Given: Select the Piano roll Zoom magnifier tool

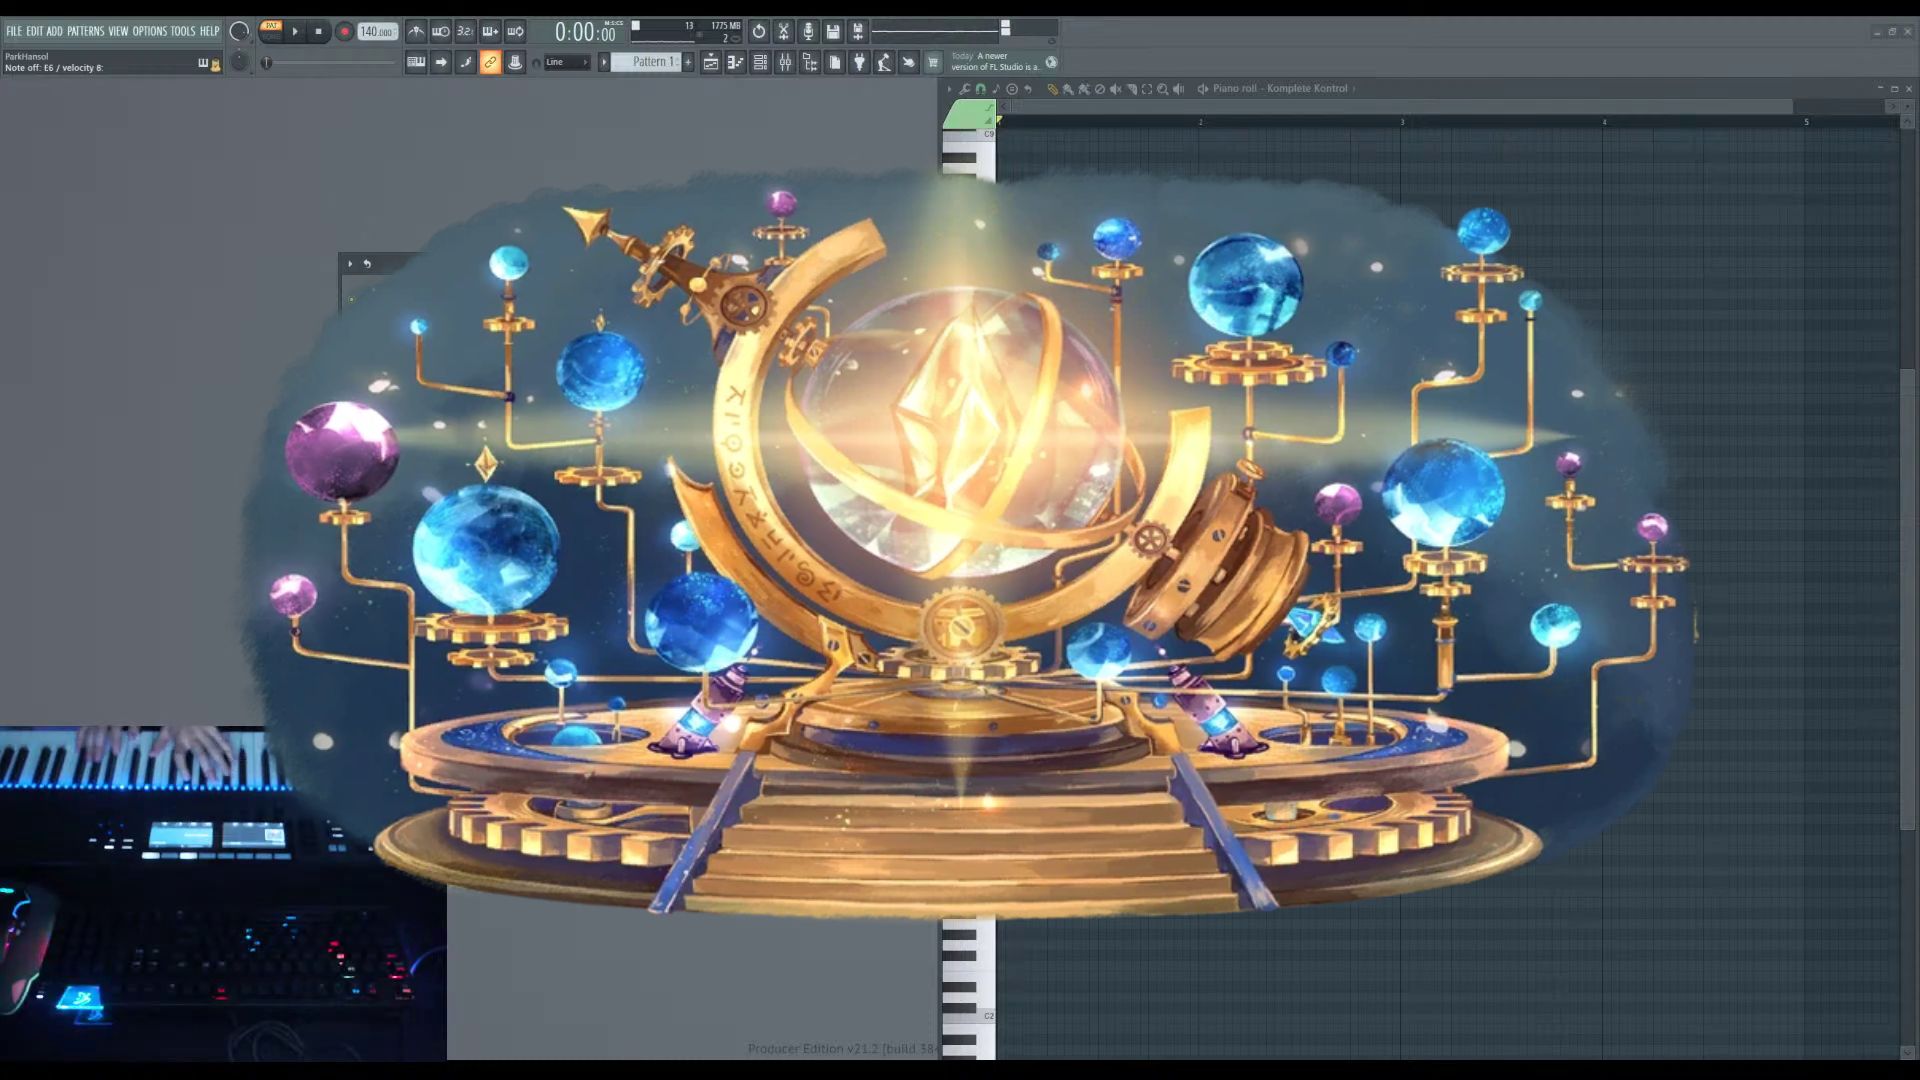Looking at the screenshot, I should [x=1163, y=89].
